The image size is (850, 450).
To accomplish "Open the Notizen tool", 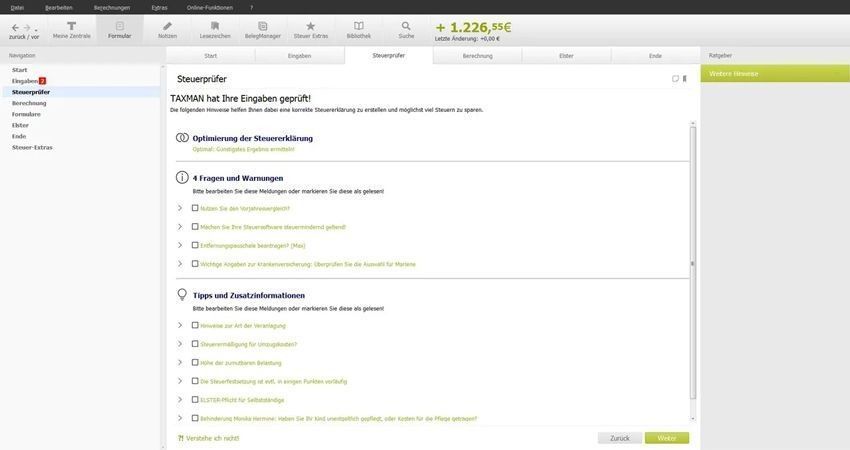I will (167, 30).
